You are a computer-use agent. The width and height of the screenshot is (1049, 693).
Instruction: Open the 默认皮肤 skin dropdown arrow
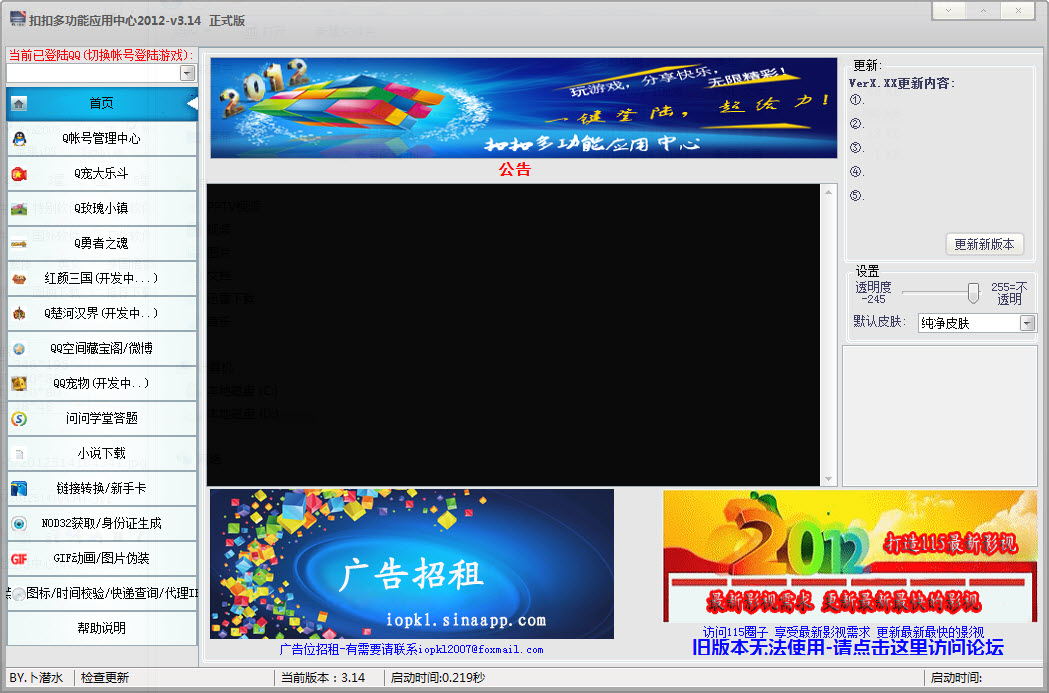(1027, 323)
